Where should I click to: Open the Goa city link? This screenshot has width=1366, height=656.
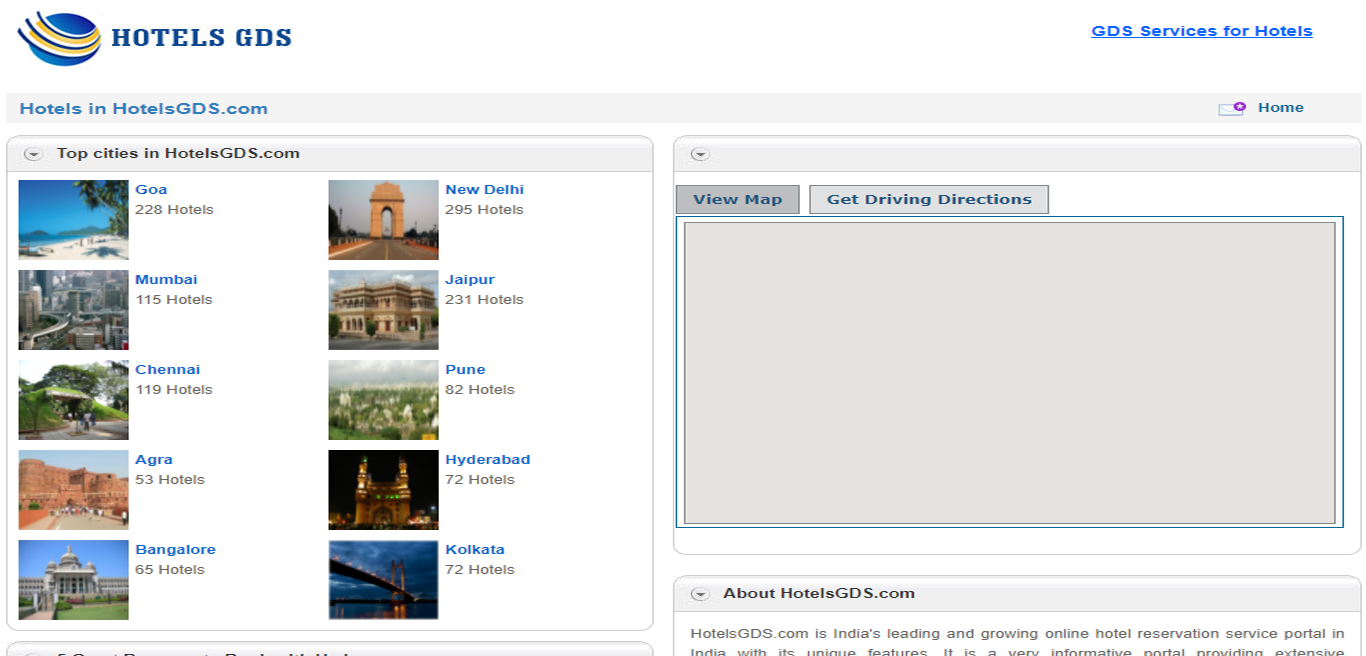(x=151, y=190)
